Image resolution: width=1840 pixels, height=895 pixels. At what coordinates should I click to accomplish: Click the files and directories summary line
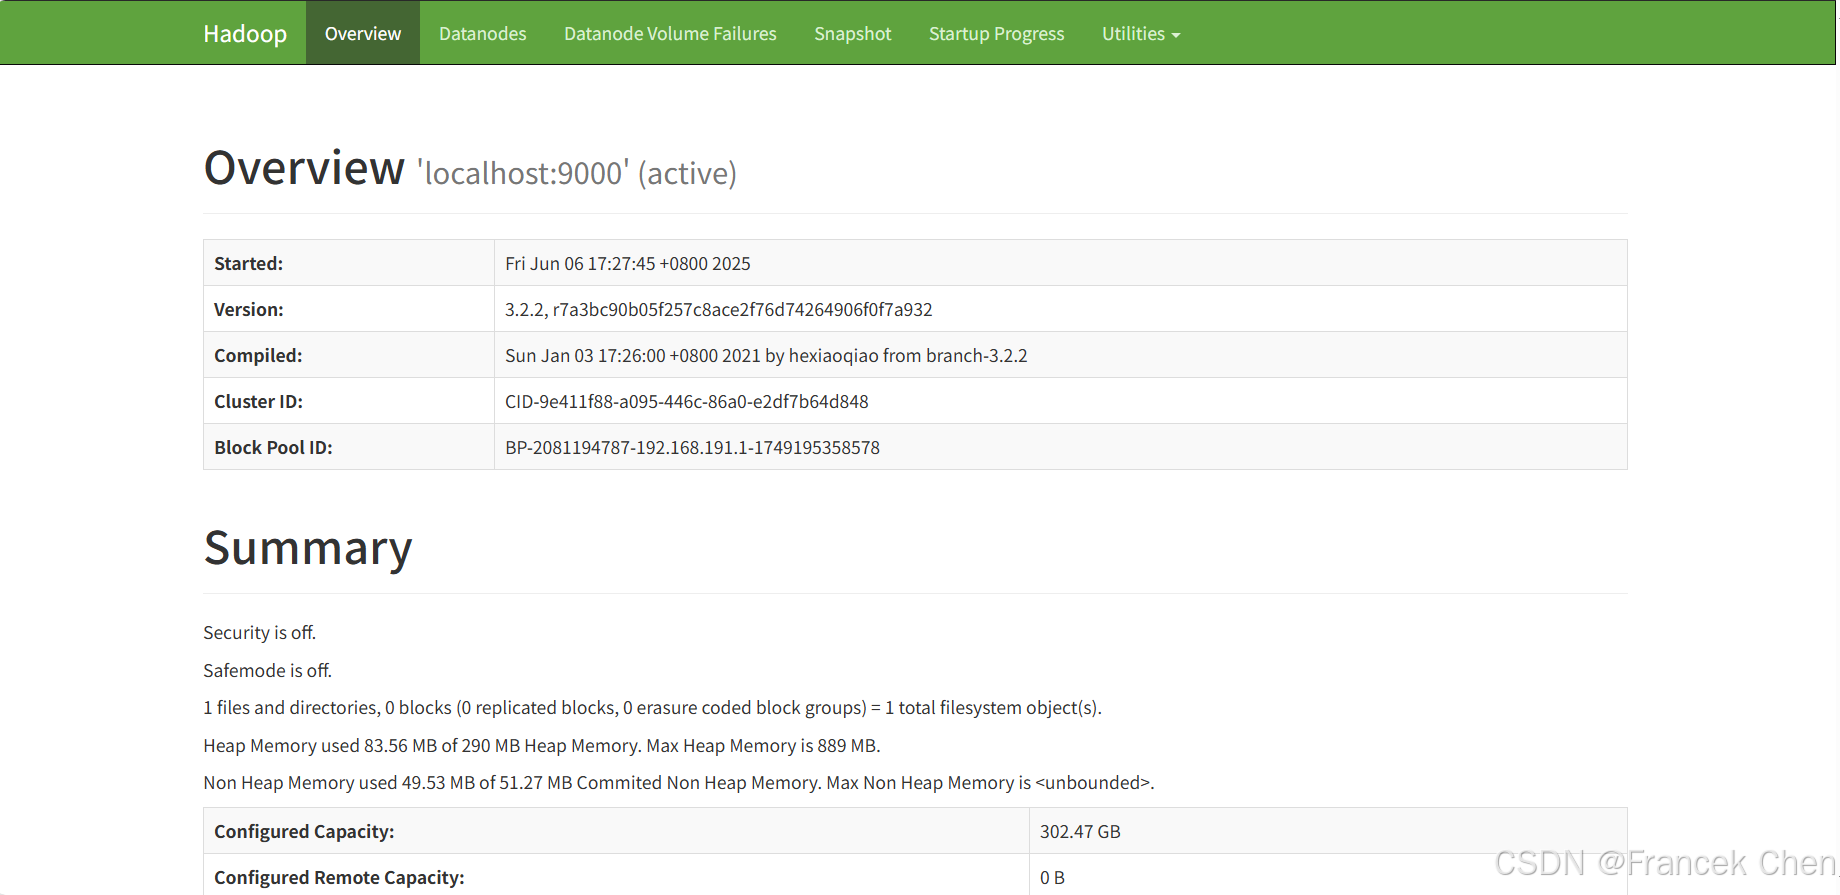[x=652, y=708]
